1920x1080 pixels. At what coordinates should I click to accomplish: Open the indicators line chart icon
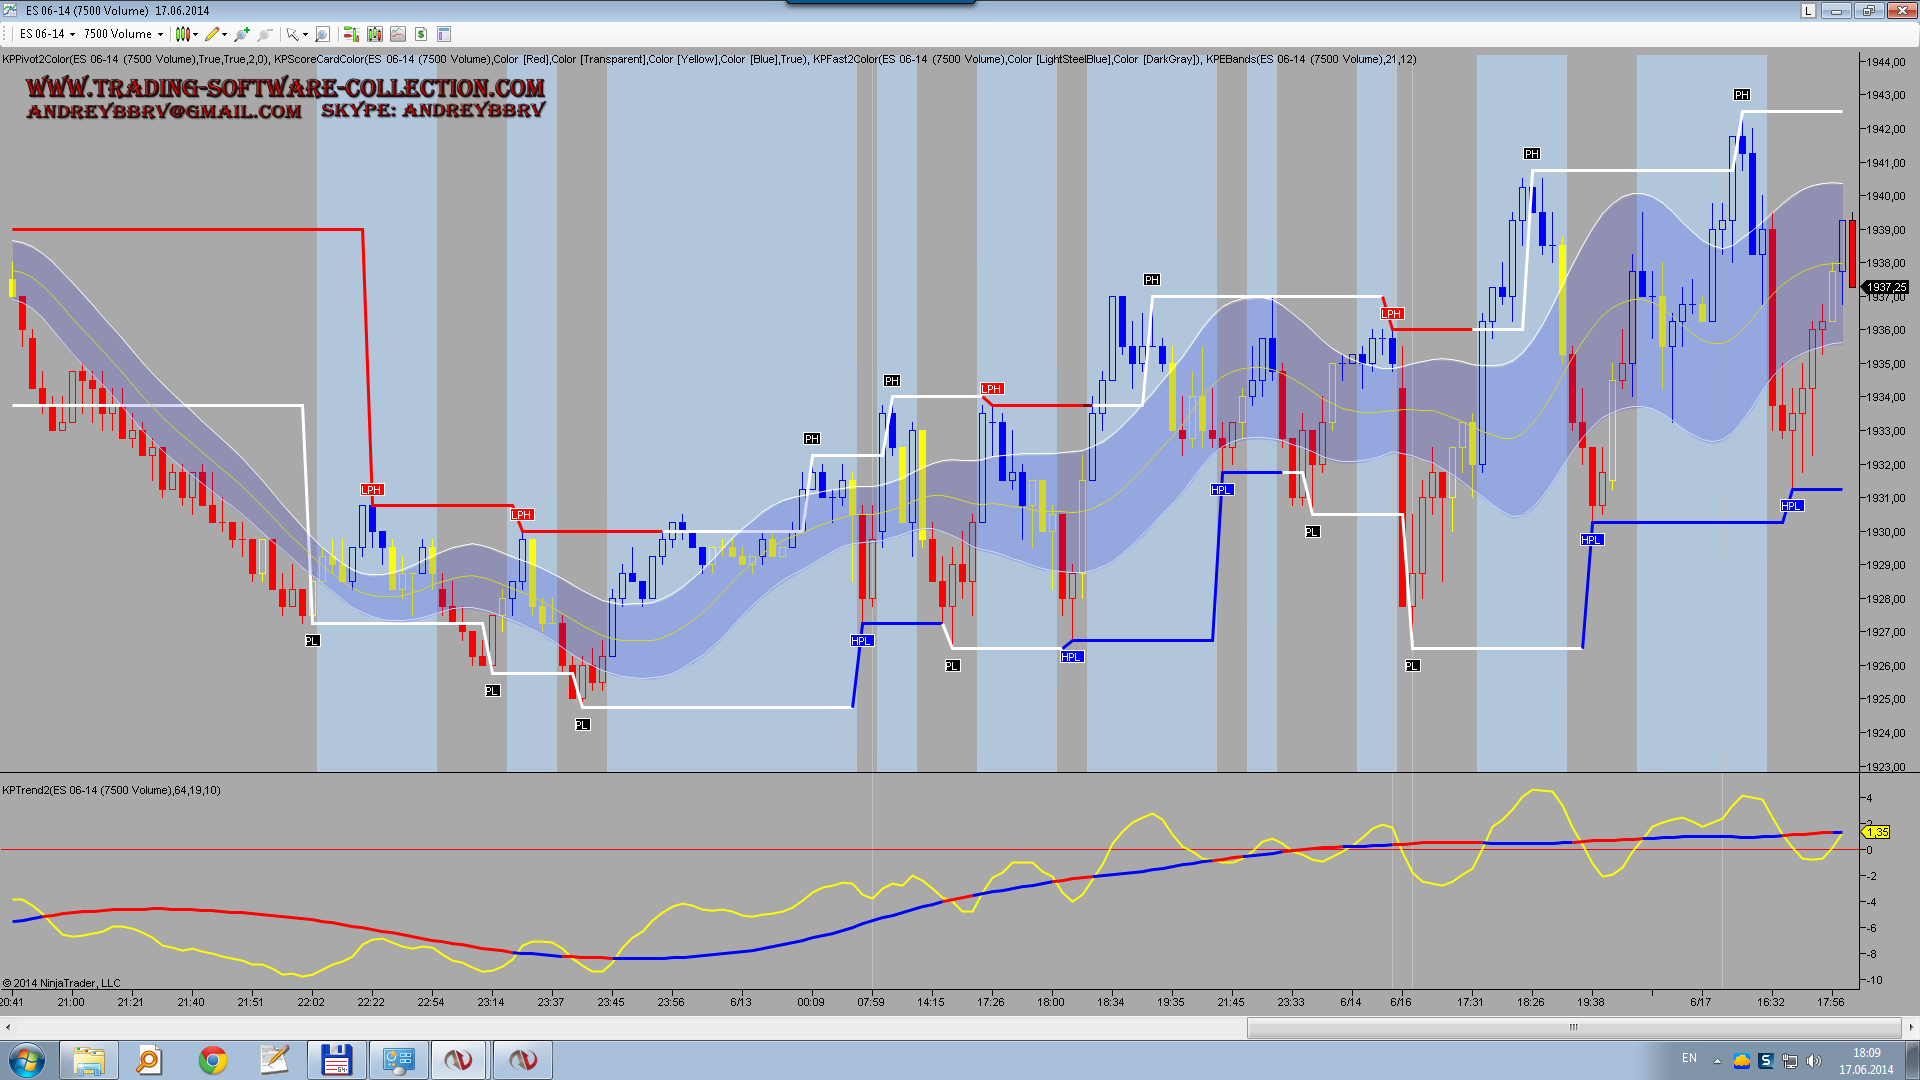[x=398, y=34]
